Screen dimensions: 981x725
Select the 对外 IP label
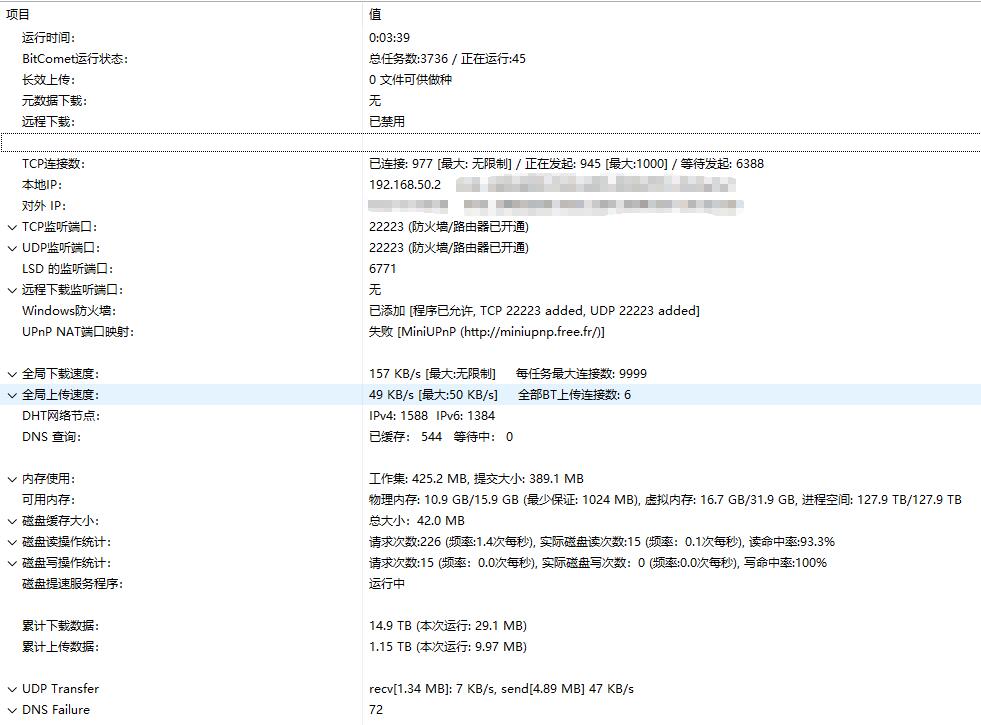[x=44, y=206]
